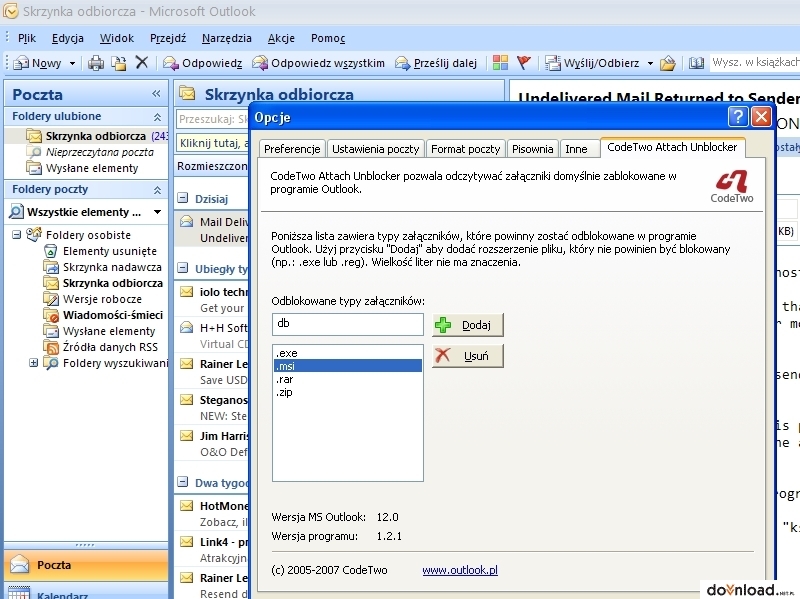Expand the Foldery wyszukiwania tree node

33,363
